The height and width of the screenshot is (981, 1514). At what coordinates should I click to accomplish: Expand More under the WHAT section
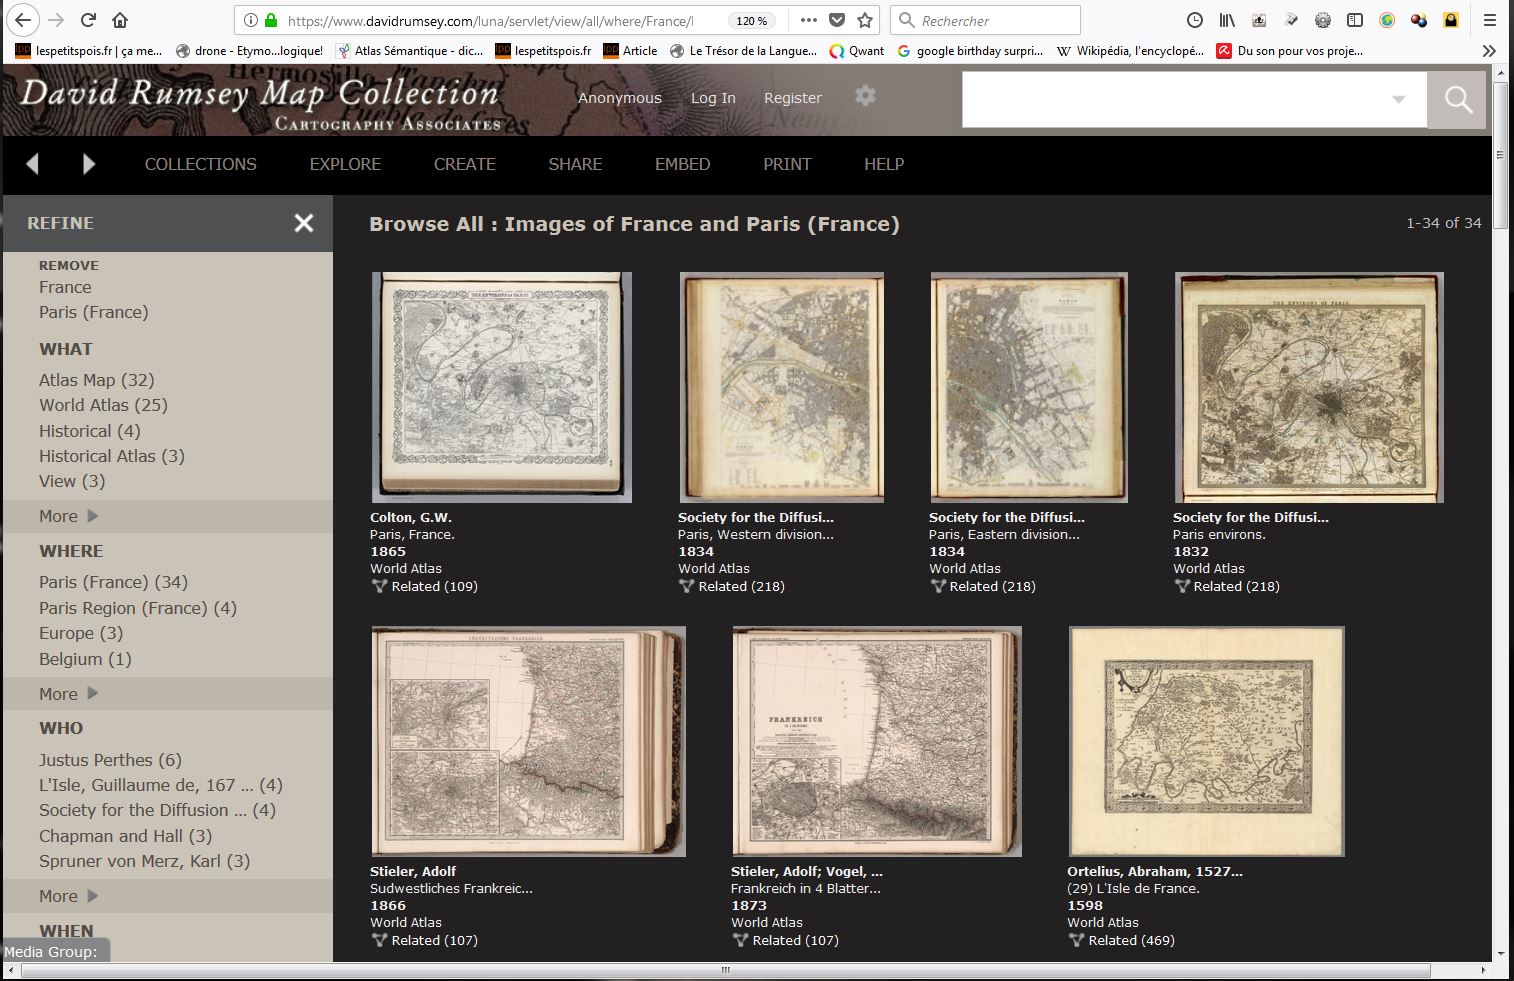click(x=68, y=516)
